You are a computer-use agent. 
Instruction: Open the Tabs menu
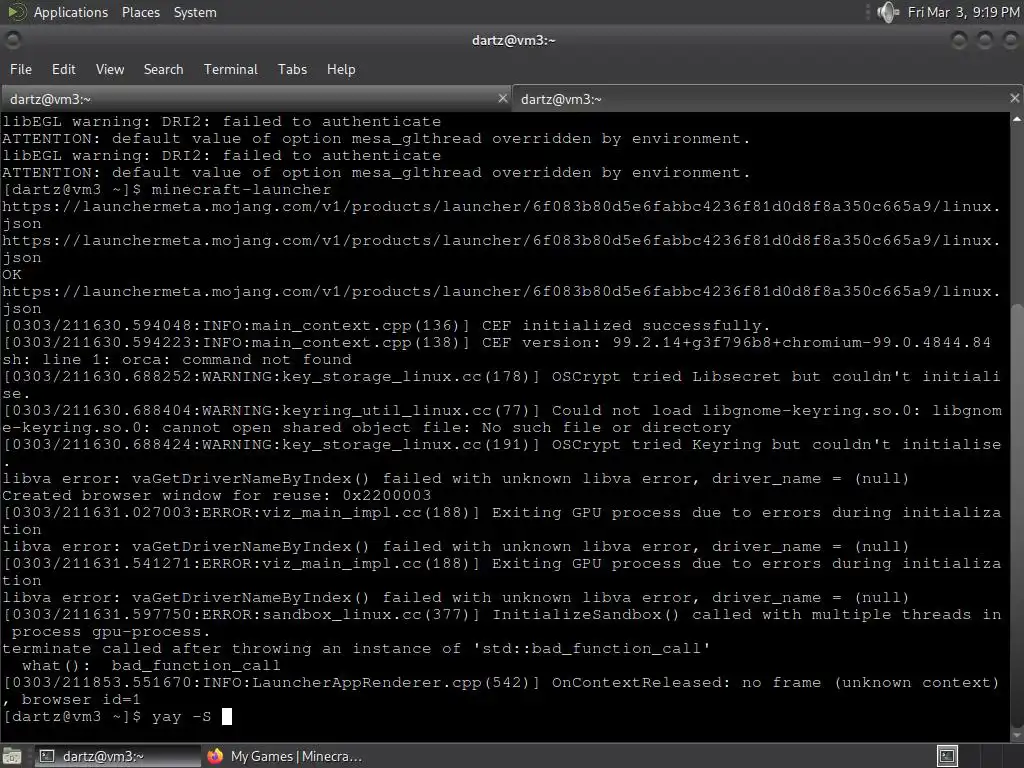point(292,69)
